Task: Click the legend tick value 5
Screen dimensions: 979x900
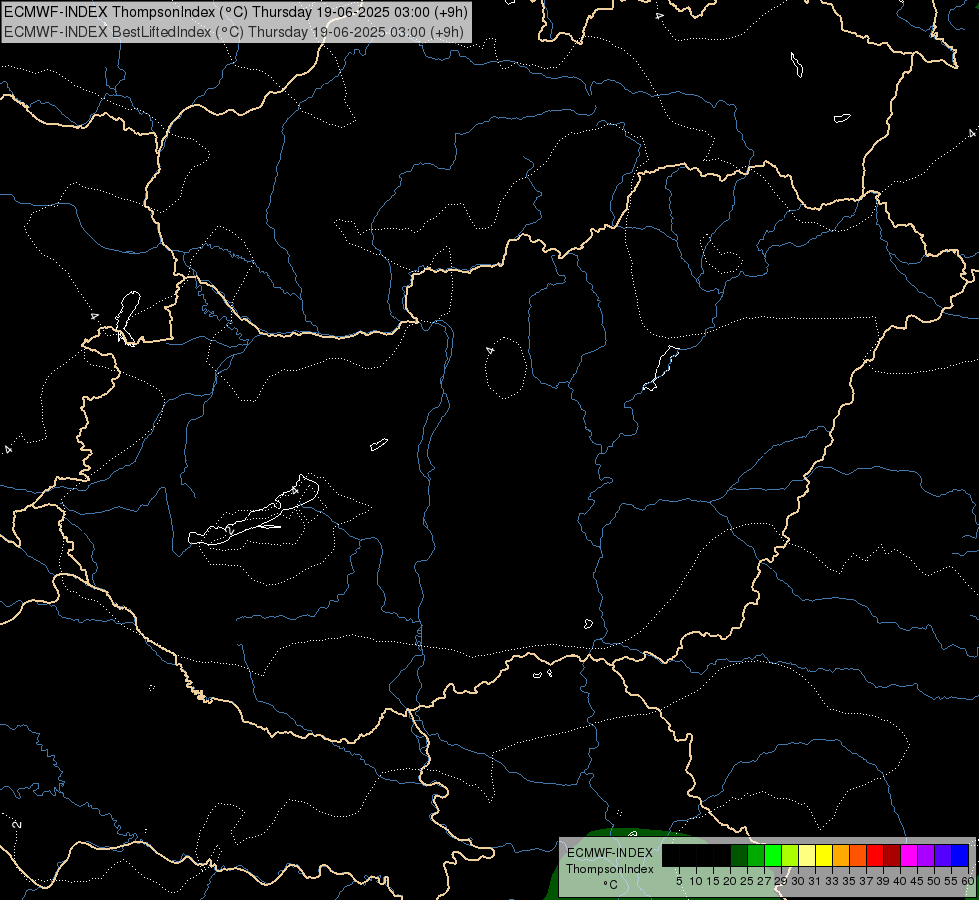Action: point(679,881)
